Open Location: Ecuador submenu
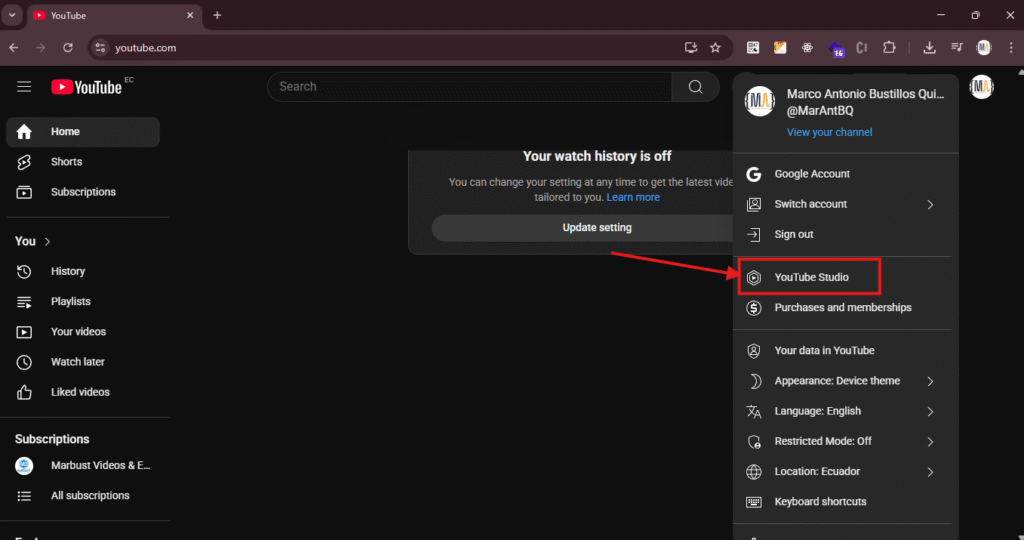The image size is (1024, 540). pos(842,472)
